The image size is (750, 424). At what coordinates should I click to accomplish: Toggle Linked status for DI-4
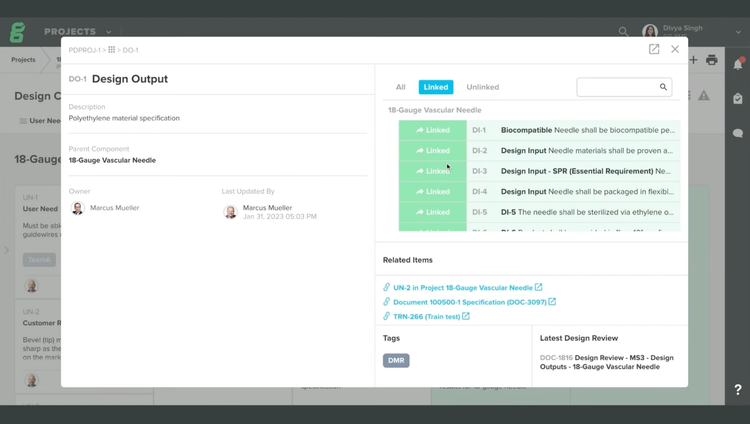[432, 192]
